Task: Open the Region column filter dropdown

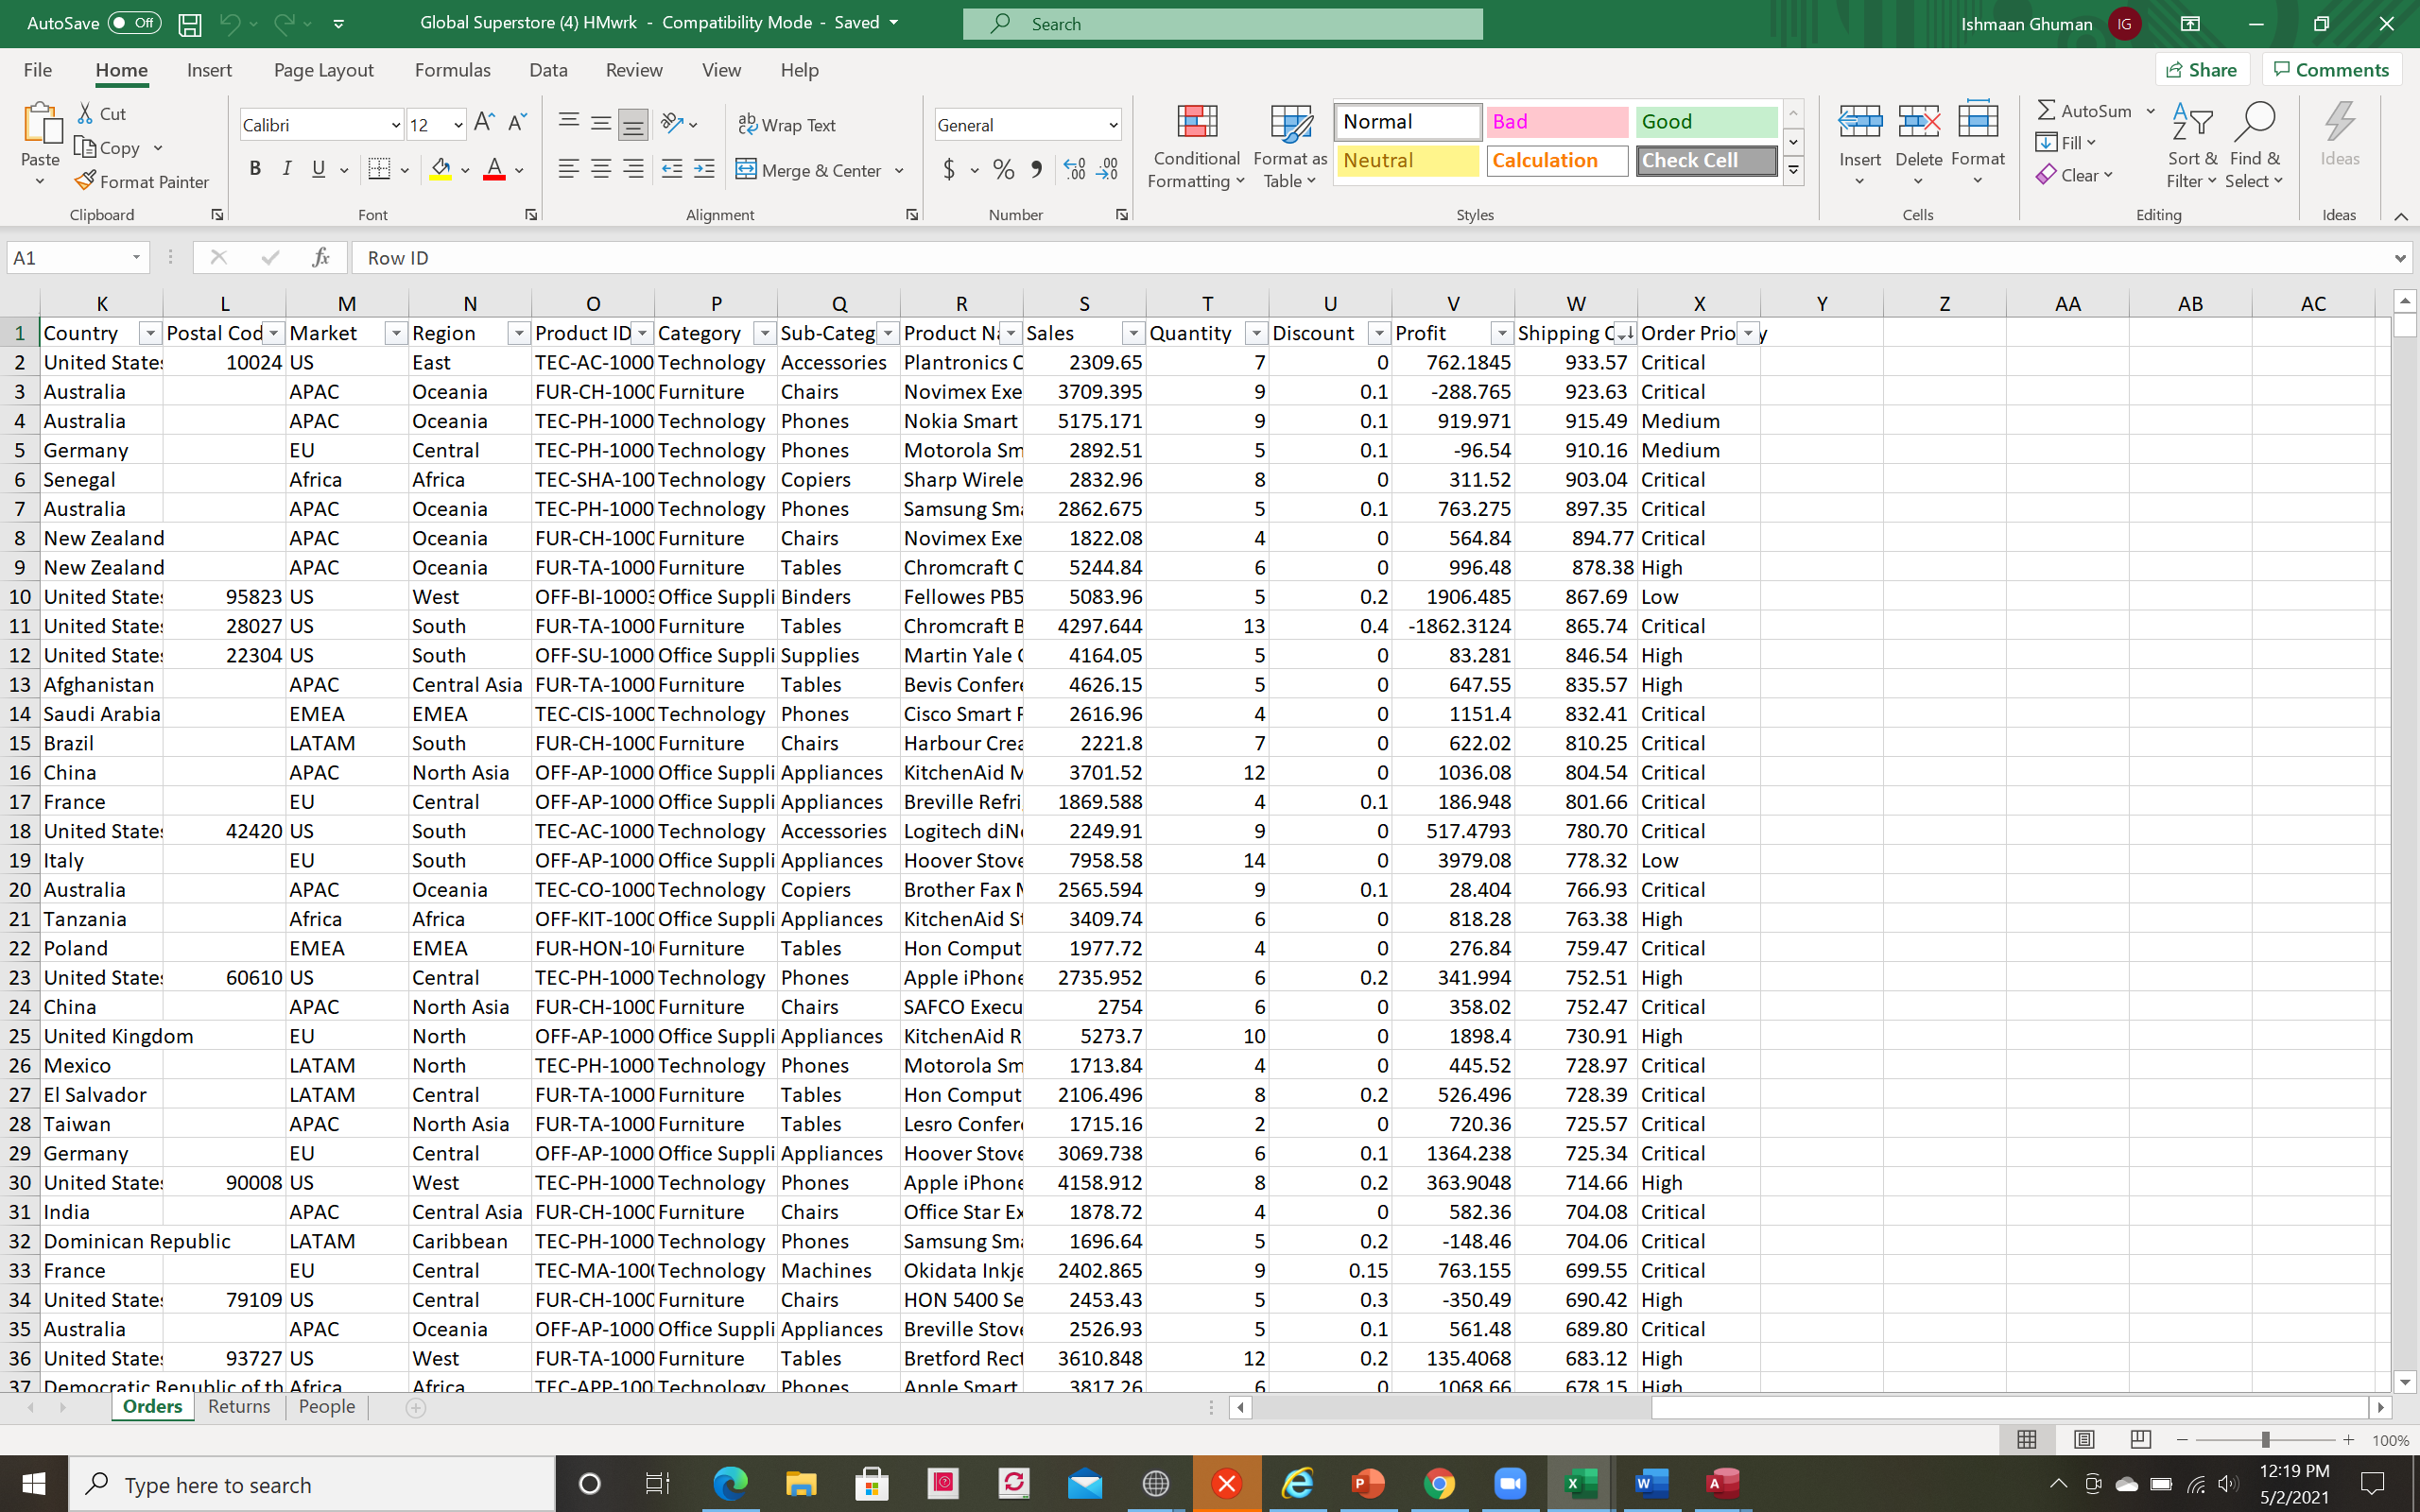Action: [519, 333]
